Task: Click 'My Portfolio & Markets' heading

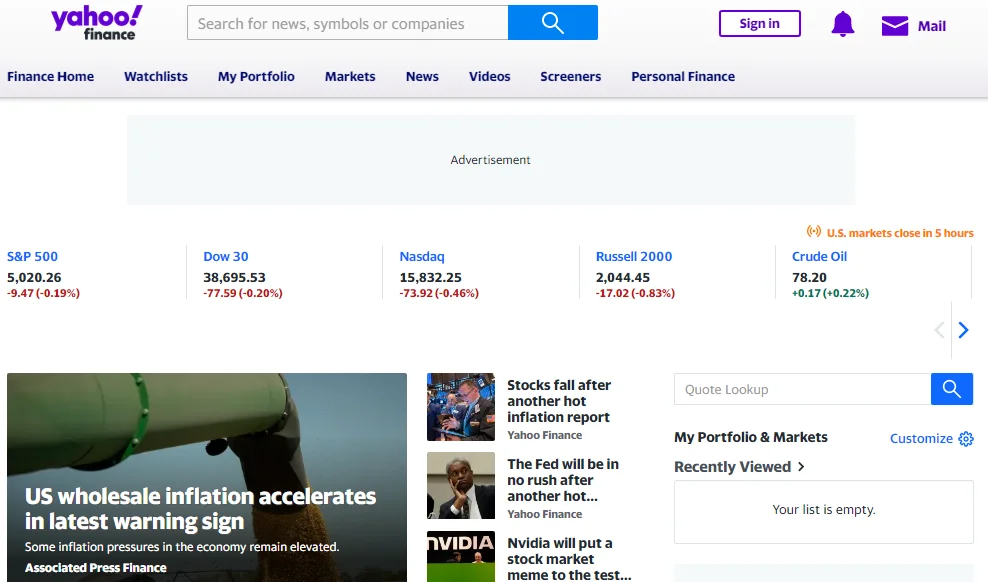Action: point(750,437)
